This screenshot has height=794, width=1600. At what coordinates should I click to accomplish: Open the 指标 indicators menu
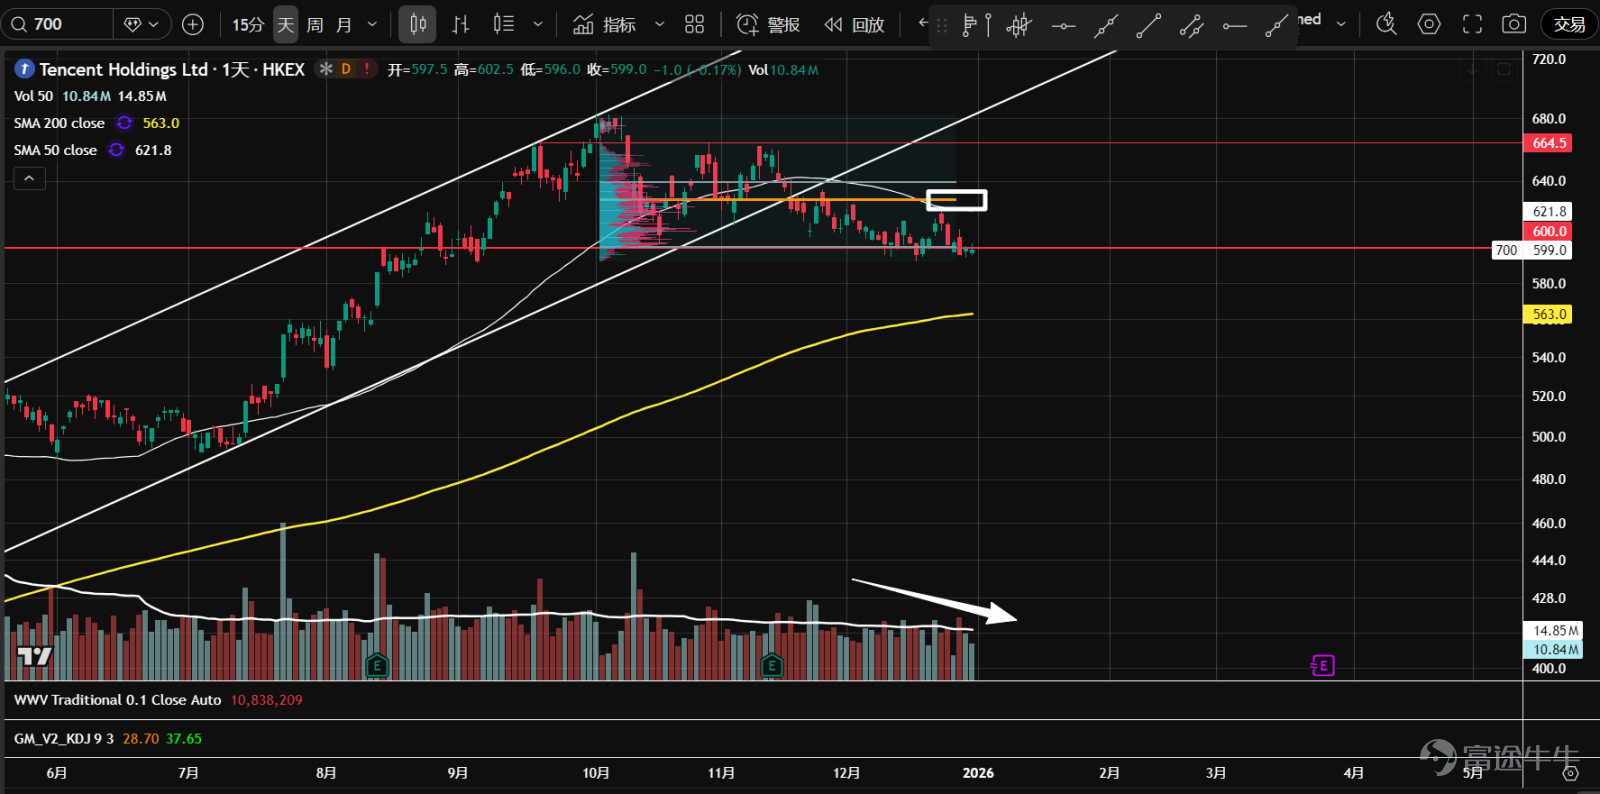coord(604,24)
